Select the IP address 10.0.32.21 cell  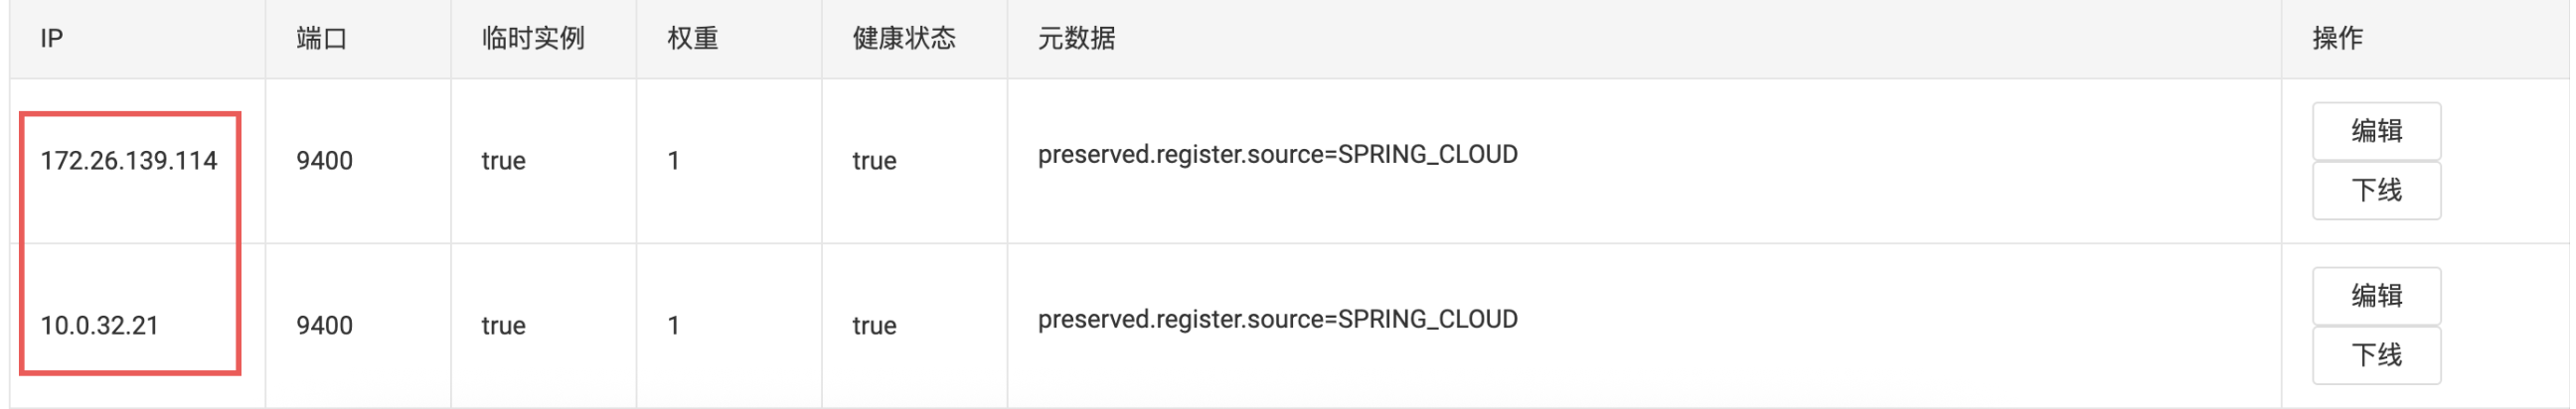point(99,326)
